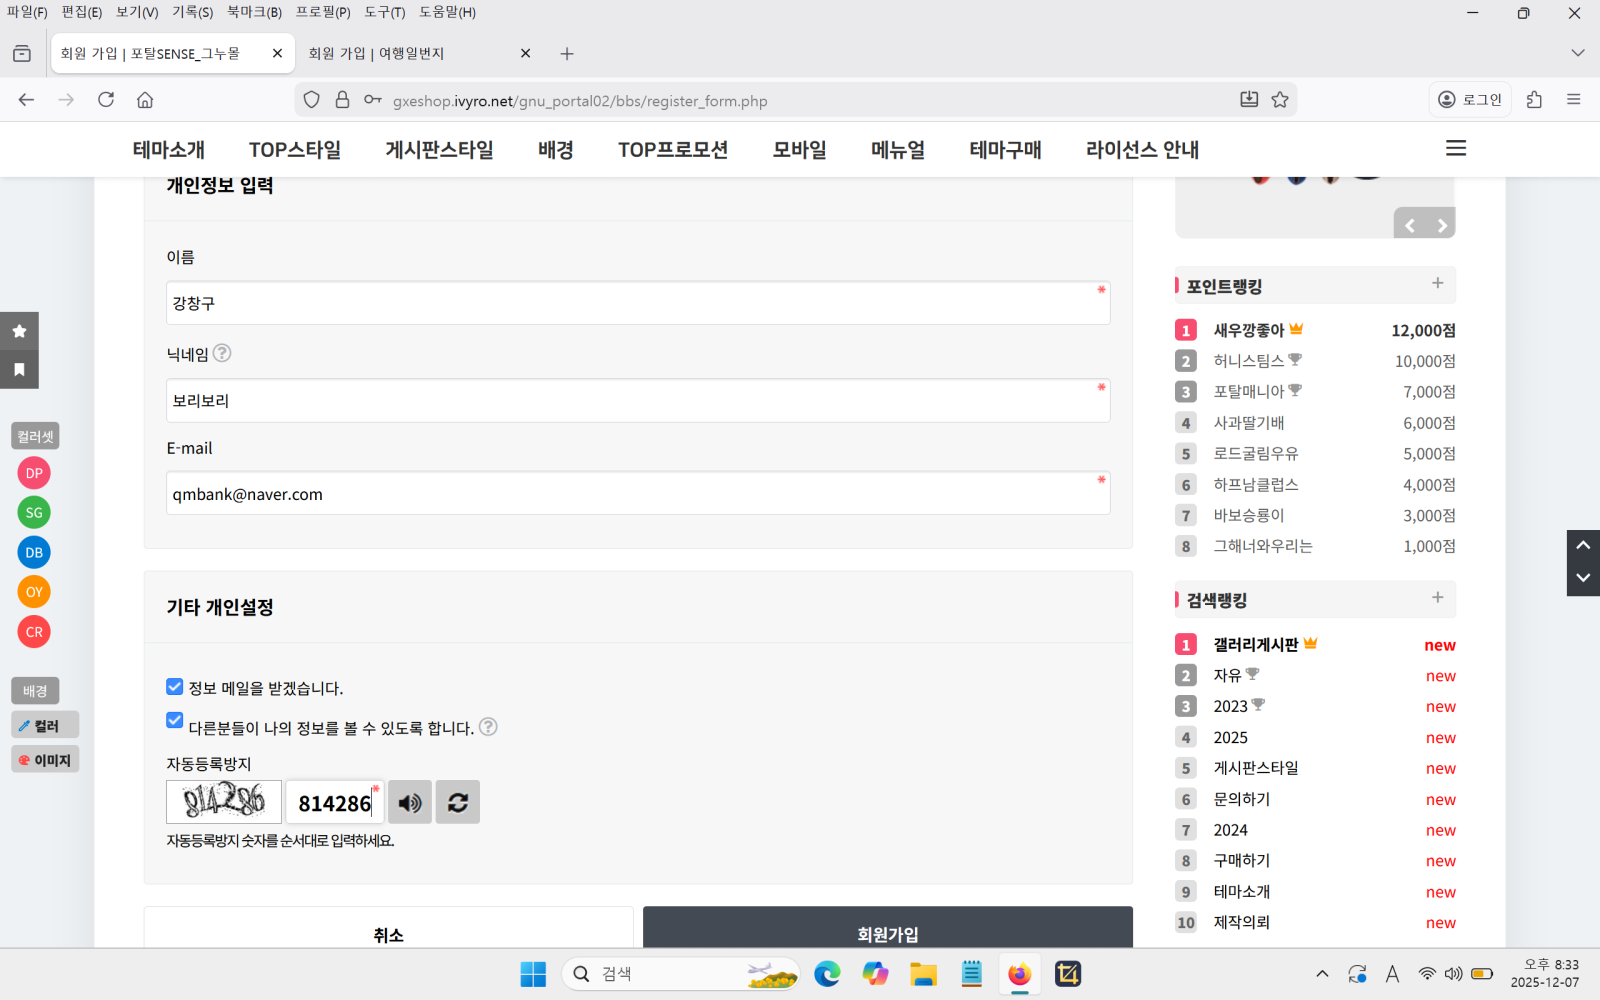Click the star favorites icon on left sidebar
This screenshot has height=1000, width=1600.
pos(19,331)
